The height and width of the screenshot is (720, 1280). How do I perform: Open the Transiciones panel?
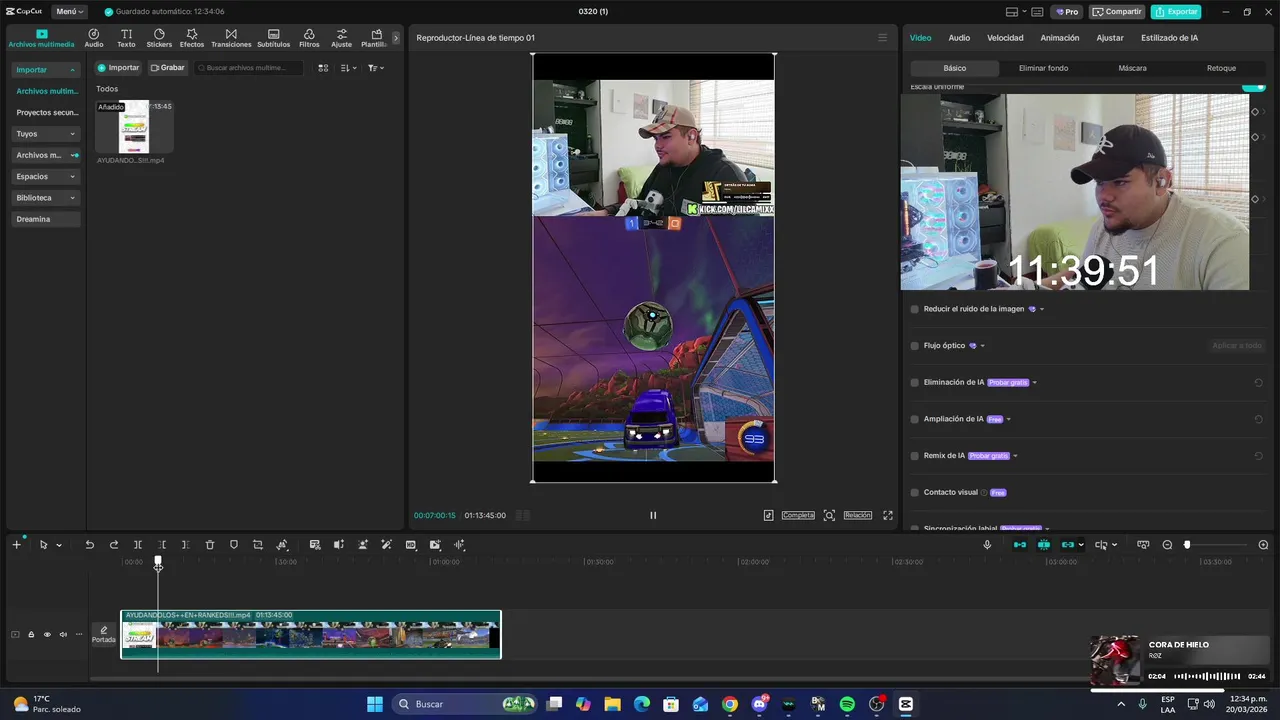click(x=231, y=38)
